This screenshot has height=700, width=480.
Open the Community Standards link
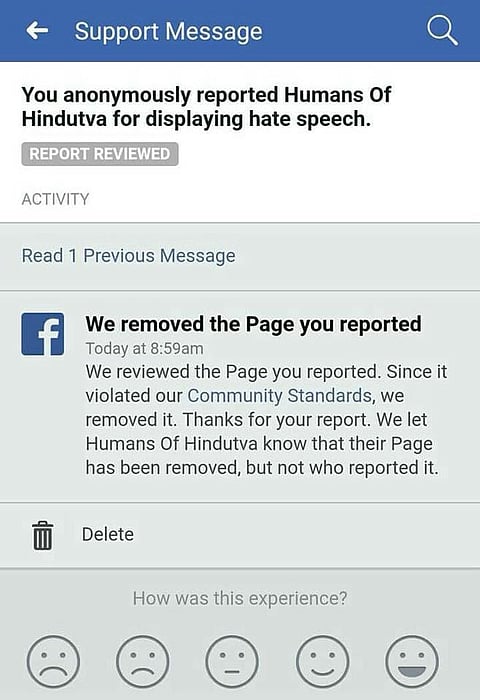coord(279,396)
